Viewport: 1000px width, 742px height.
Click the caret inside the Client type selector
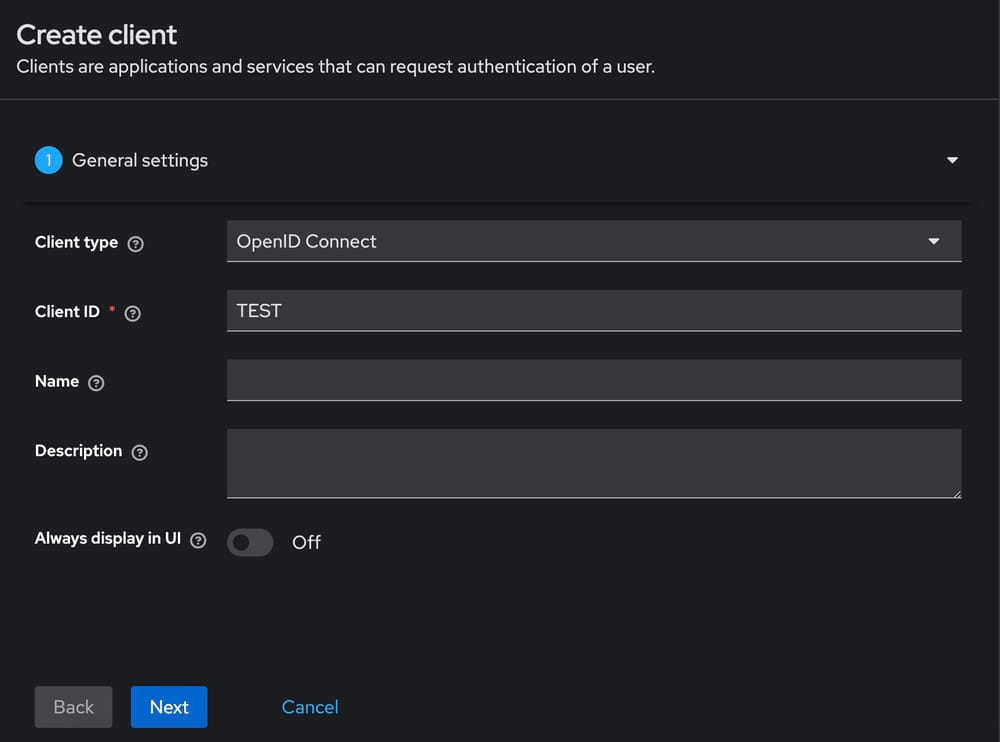pos(934,241)
